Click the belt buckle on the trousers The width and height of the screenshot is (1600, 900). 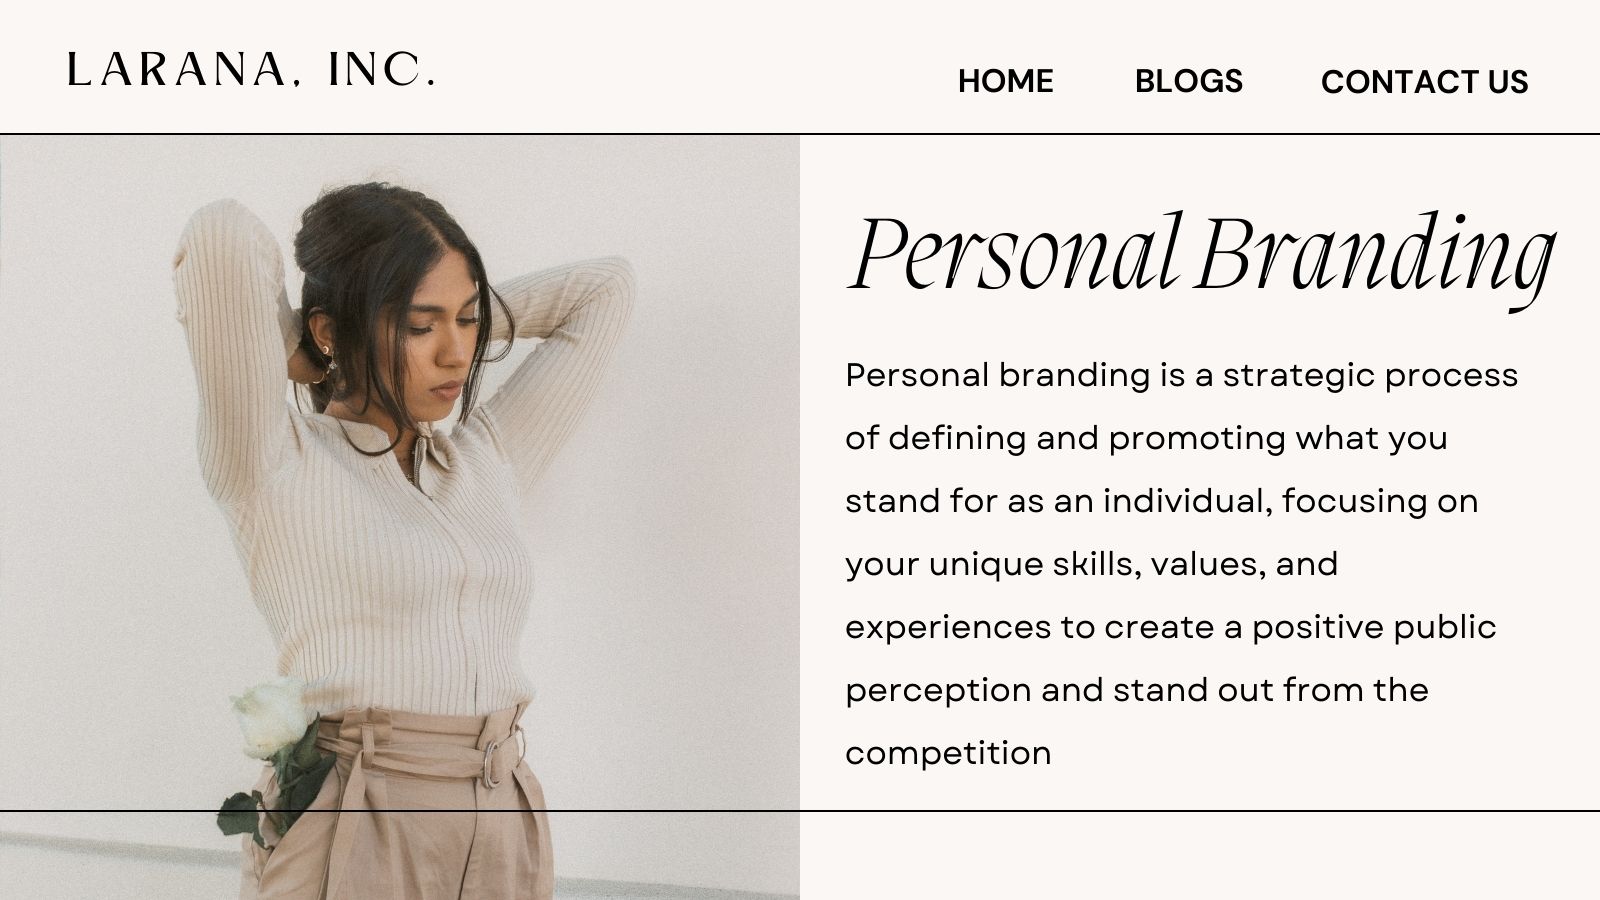(x=490, y=764)
